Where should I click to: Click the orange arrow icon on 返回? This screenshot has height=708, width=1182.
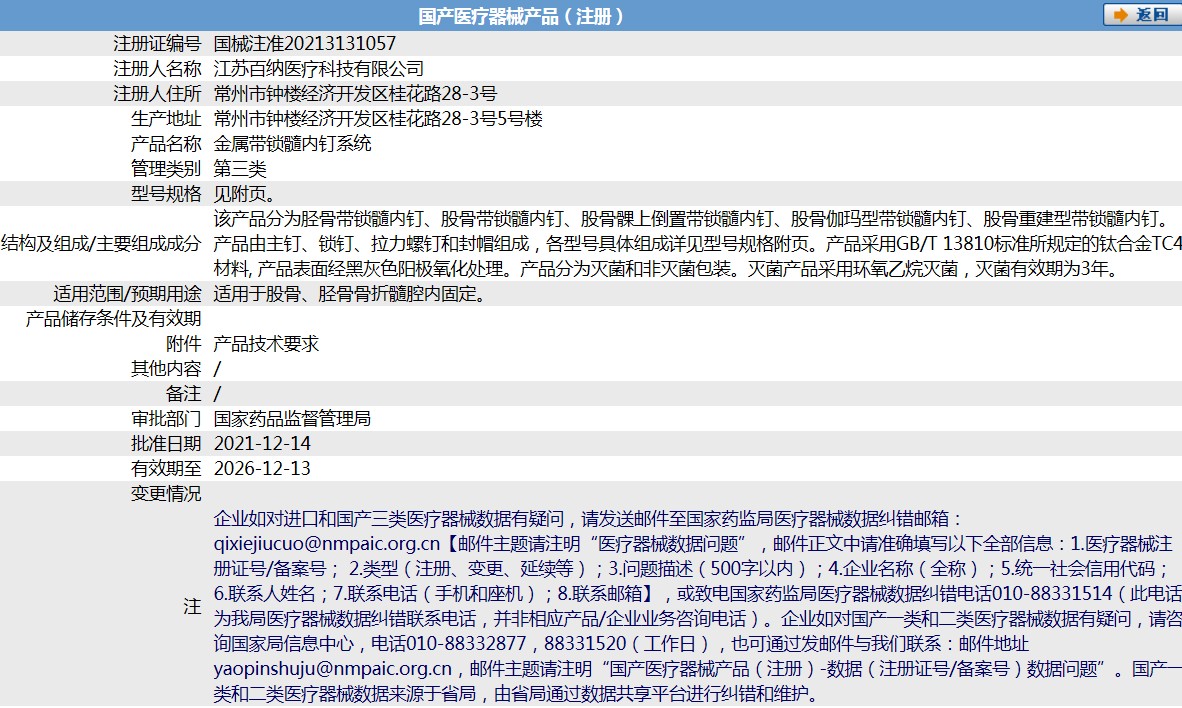click(1121, 14)
